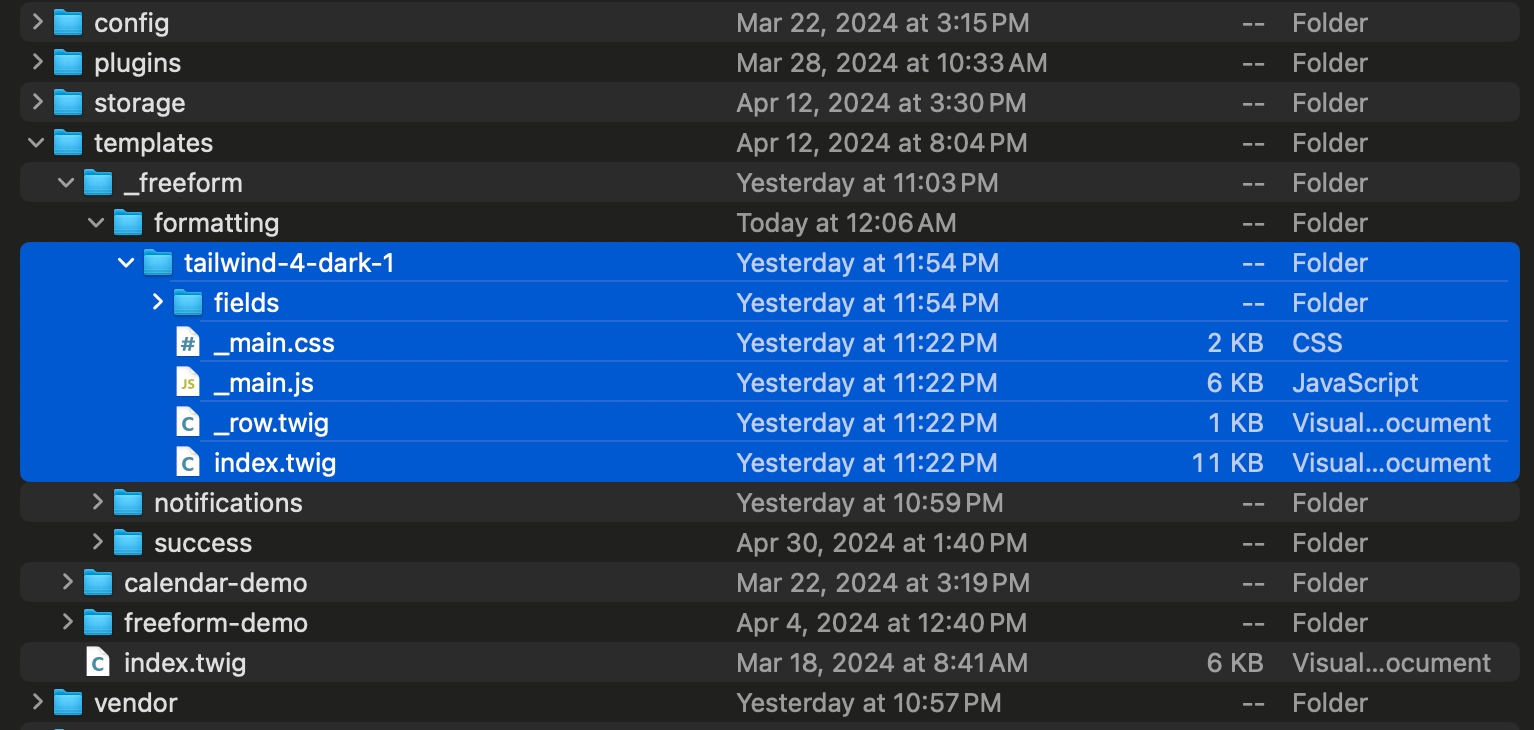Screen dimensions: 1534x730
Task: Click the plugins folder icon
Action: [x=67, y=63]
